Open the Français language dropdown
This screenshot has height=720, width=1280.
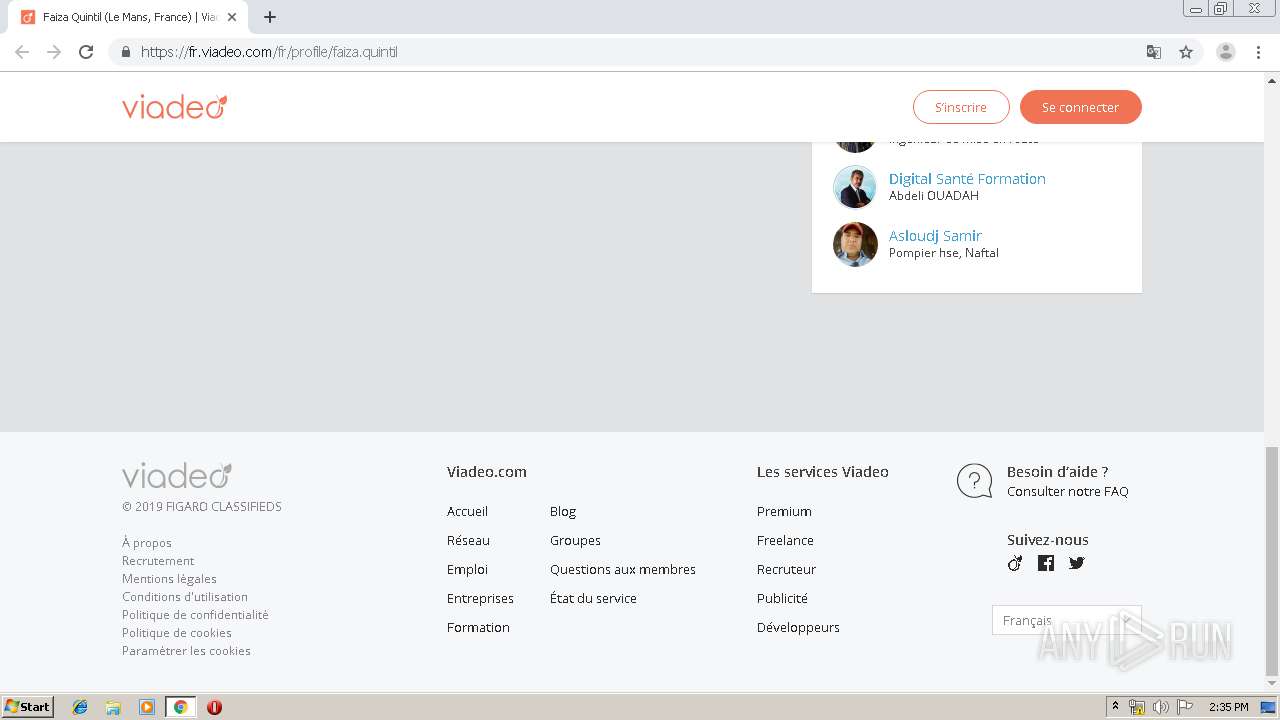coord(1066,620)
